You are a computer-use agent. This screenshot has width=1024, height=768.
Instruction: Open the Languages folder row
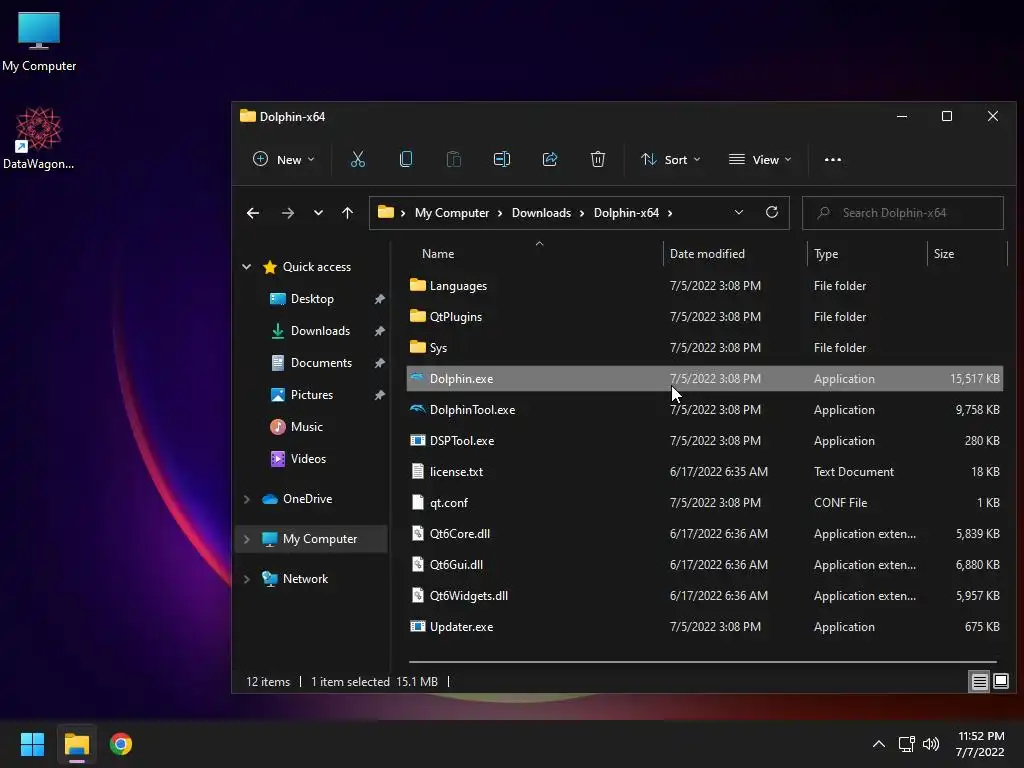pyautogui.click(x=704, y=286)
